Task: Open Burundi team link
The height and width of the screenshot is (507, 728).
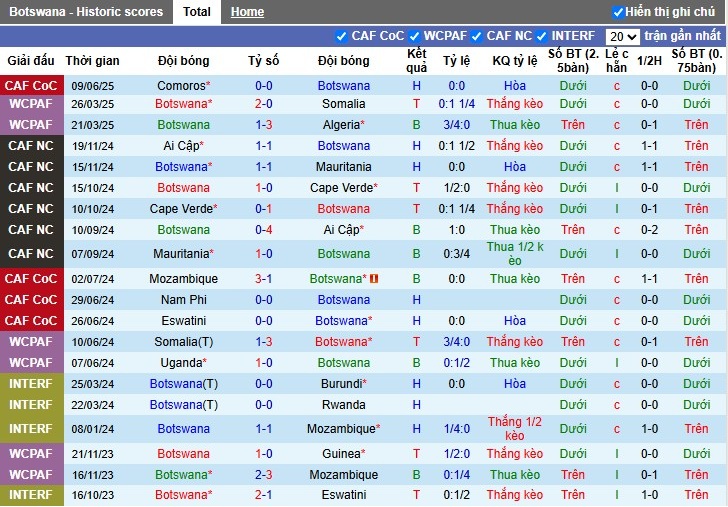Action: coord(344,384)
